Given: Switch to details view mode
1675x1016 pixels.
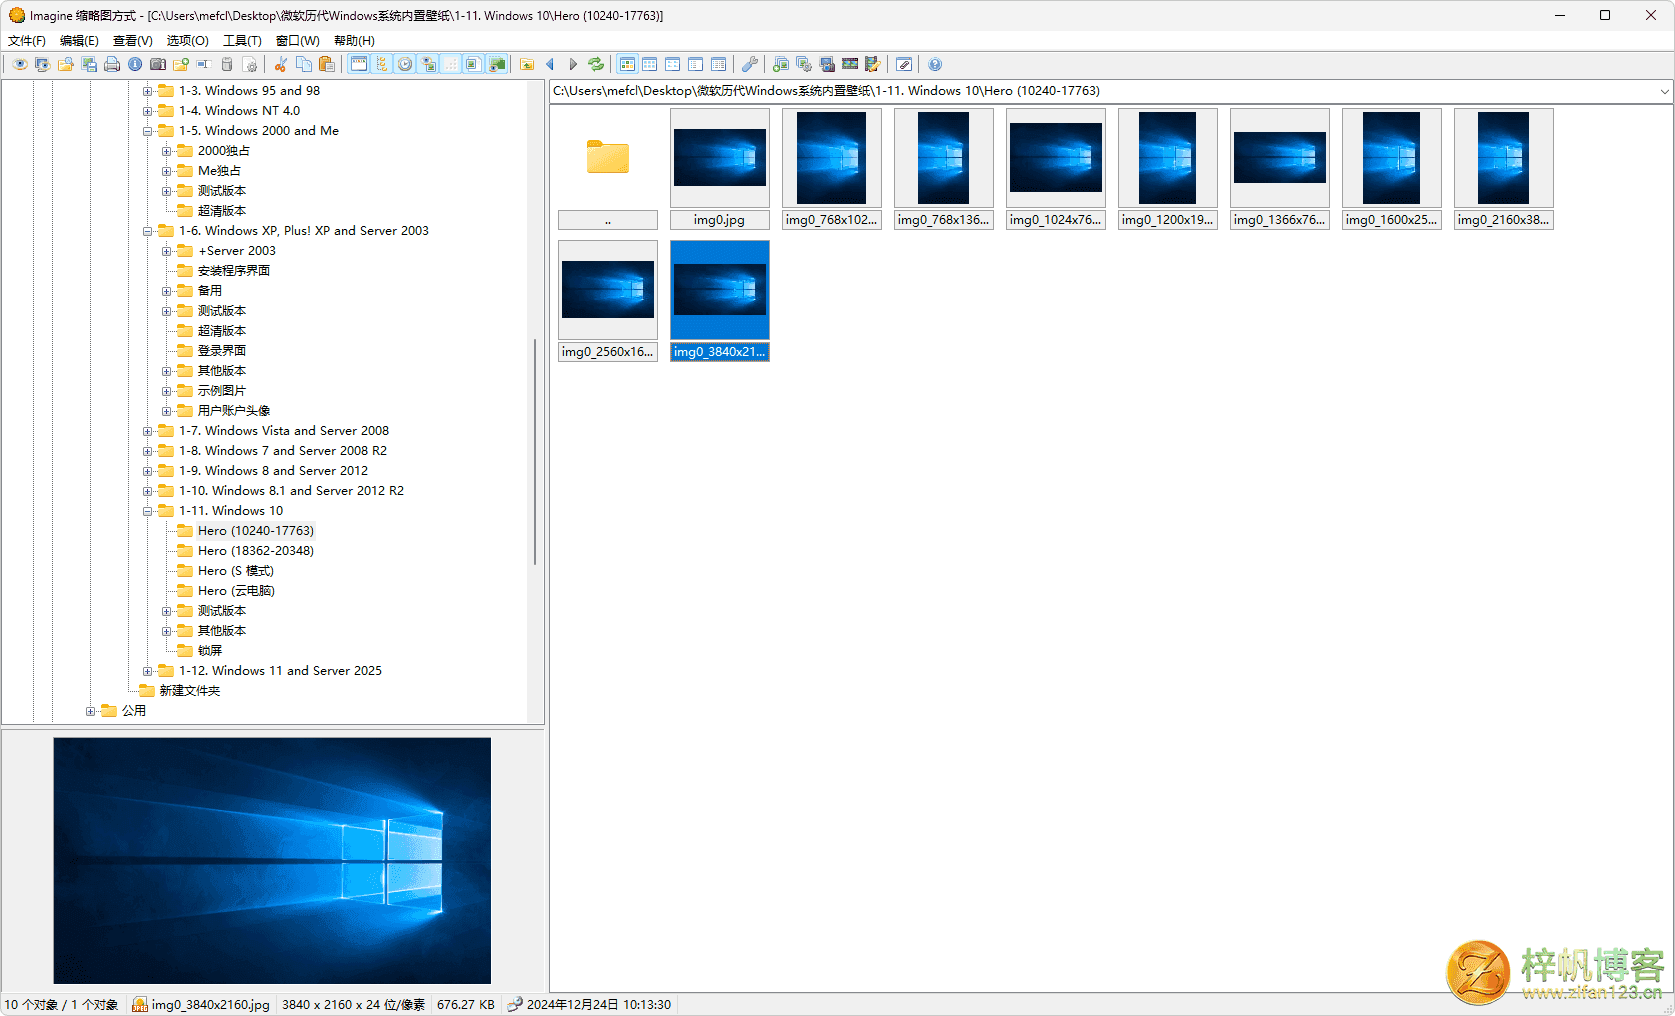Looking at the screenshot, I should 718,64.
